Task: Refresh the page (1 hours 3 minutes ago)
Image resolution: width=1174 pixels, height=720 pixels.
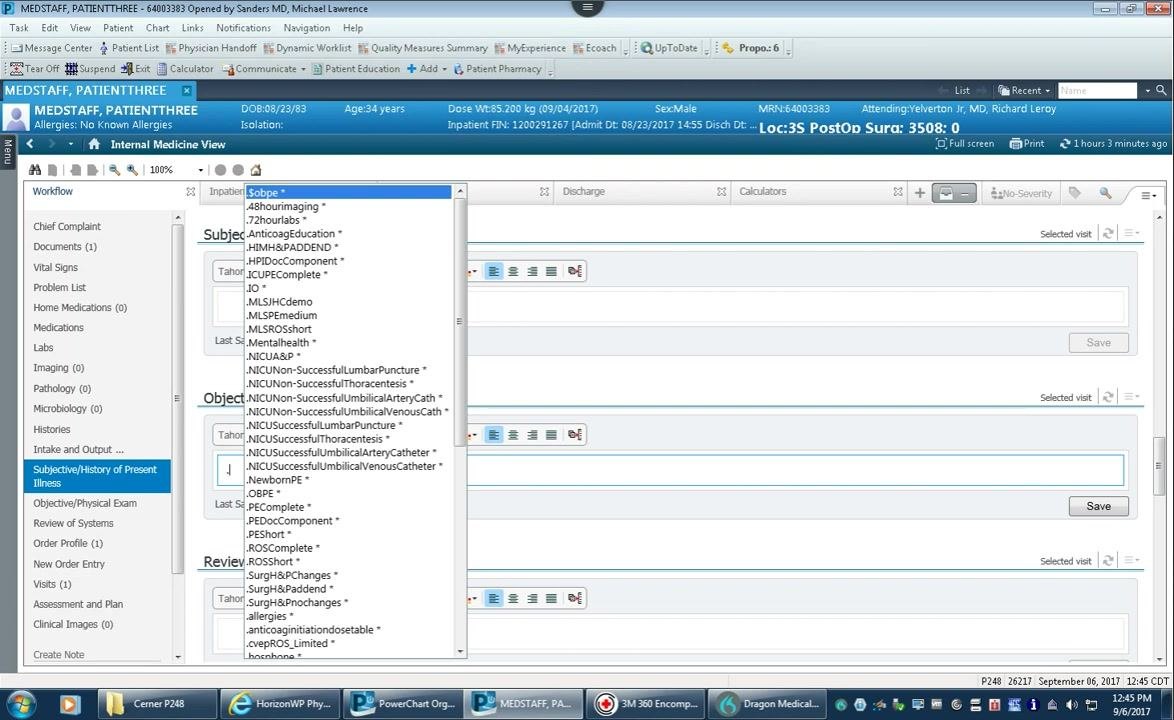Action: [x=1113, y=144]
